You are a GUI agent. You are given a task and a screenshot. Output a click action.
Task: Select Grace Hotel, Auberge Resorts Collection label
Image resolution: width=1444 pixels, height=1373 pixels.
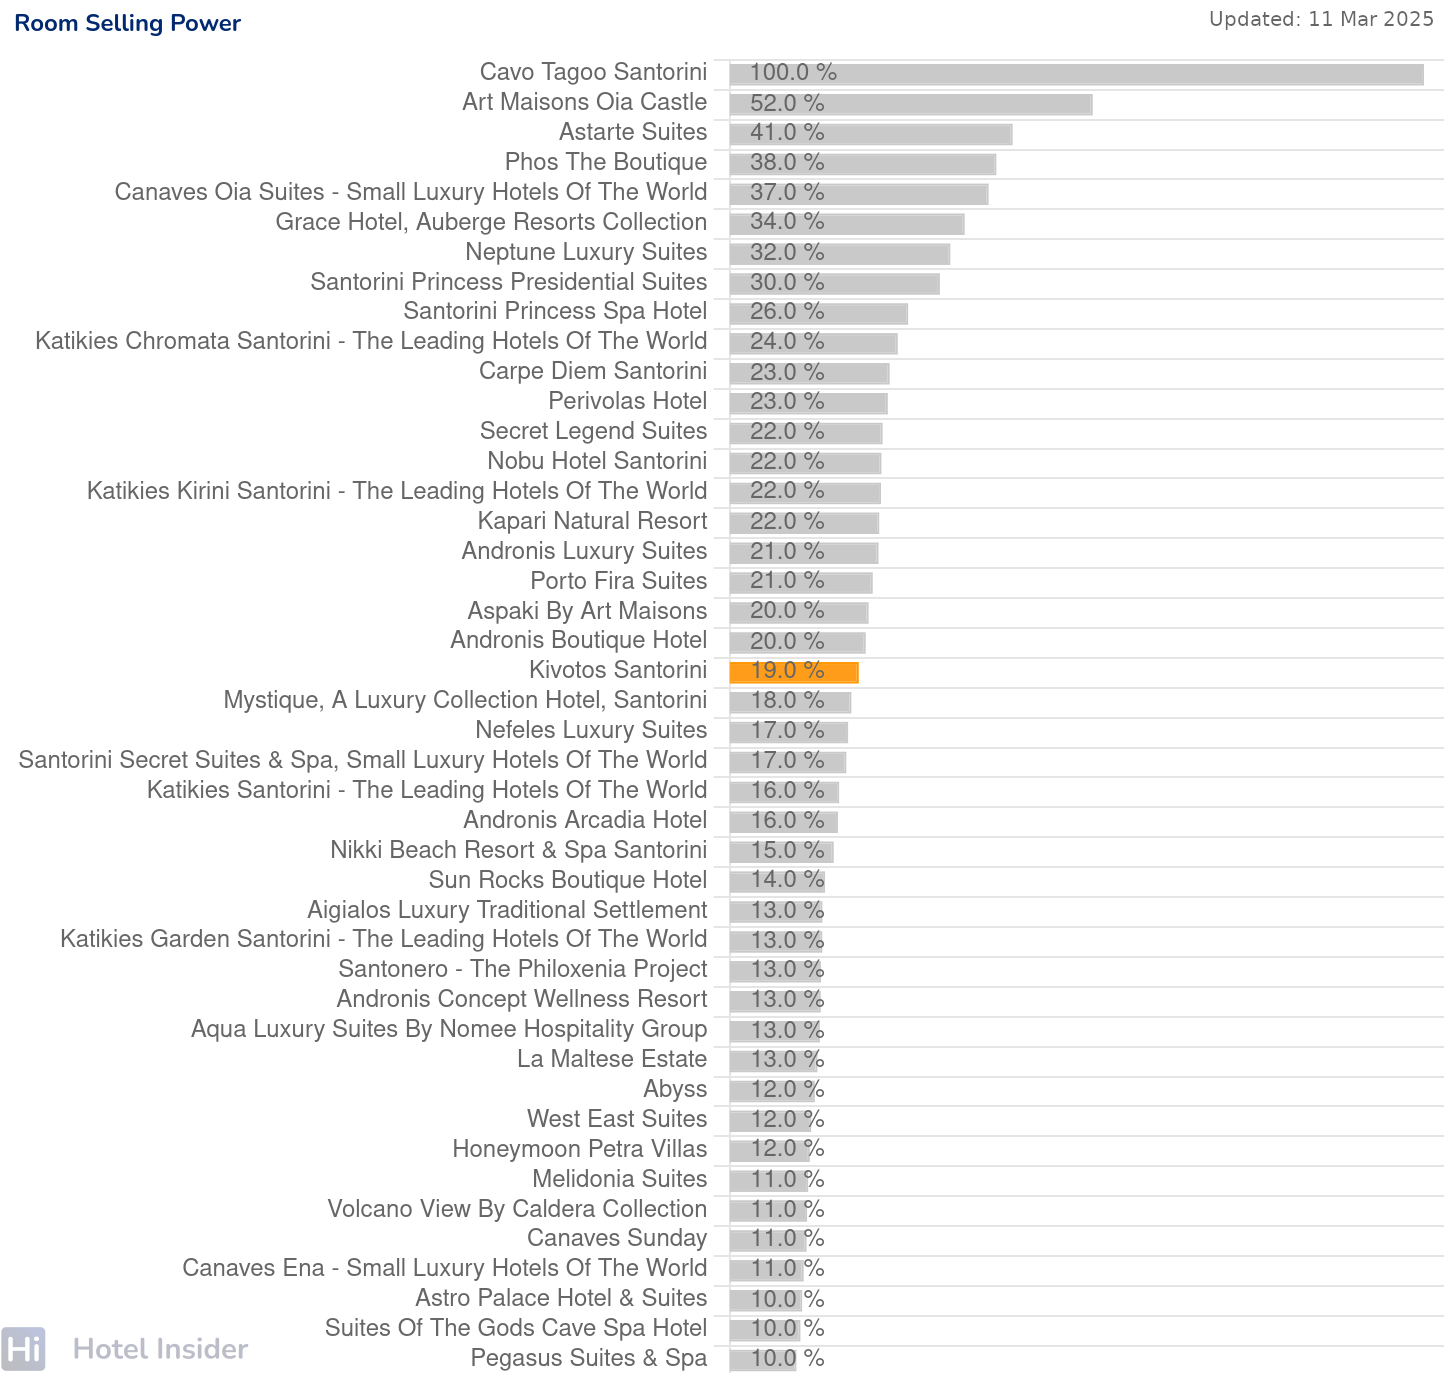pos(491,222)
